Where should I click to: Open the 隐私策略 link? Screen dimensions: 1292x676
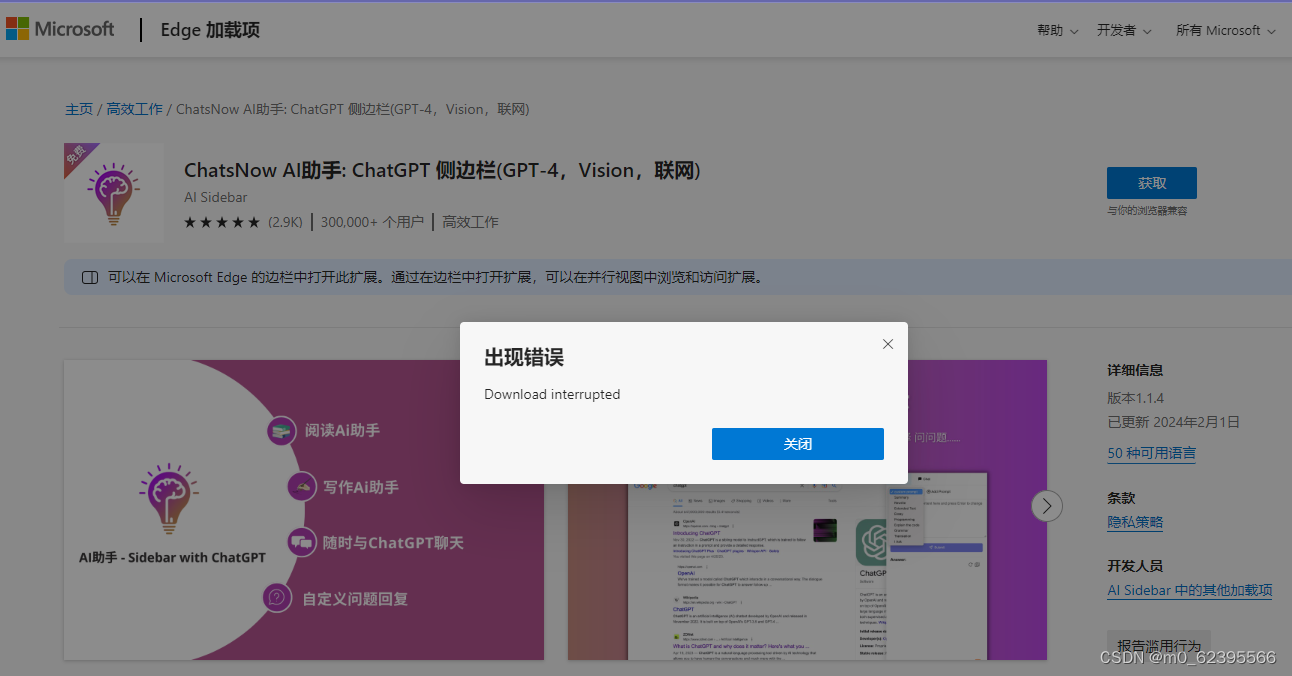click(x=1135, y=522)
